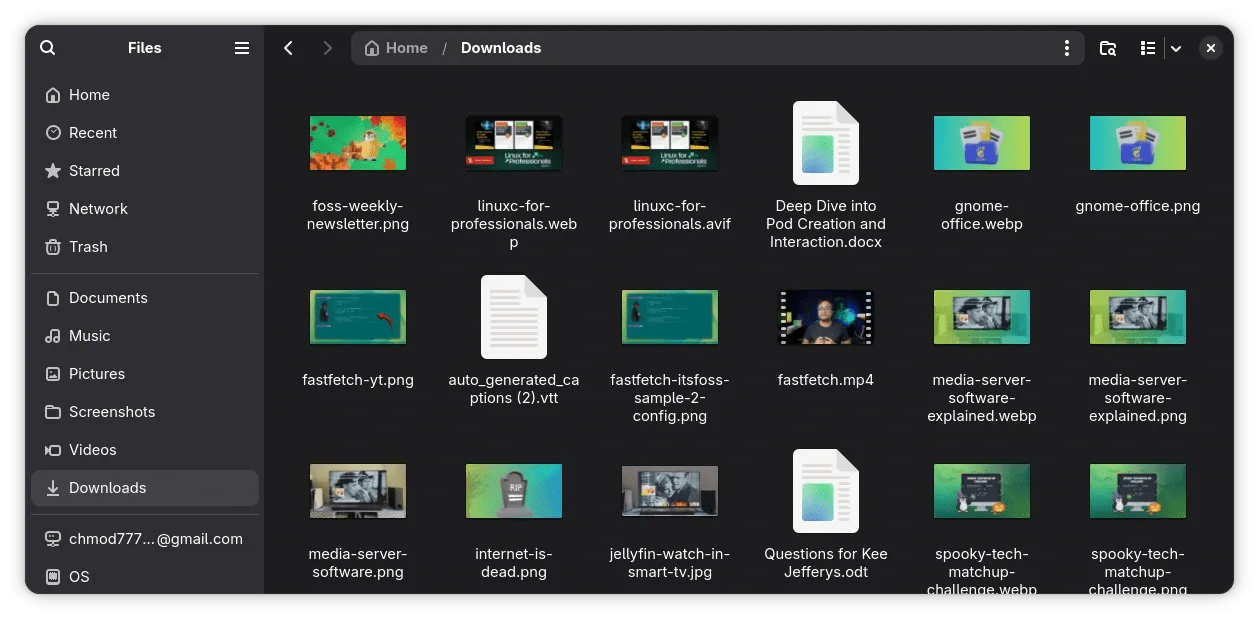
Task: Go back with the left arrow
Action: click(288, 48)
